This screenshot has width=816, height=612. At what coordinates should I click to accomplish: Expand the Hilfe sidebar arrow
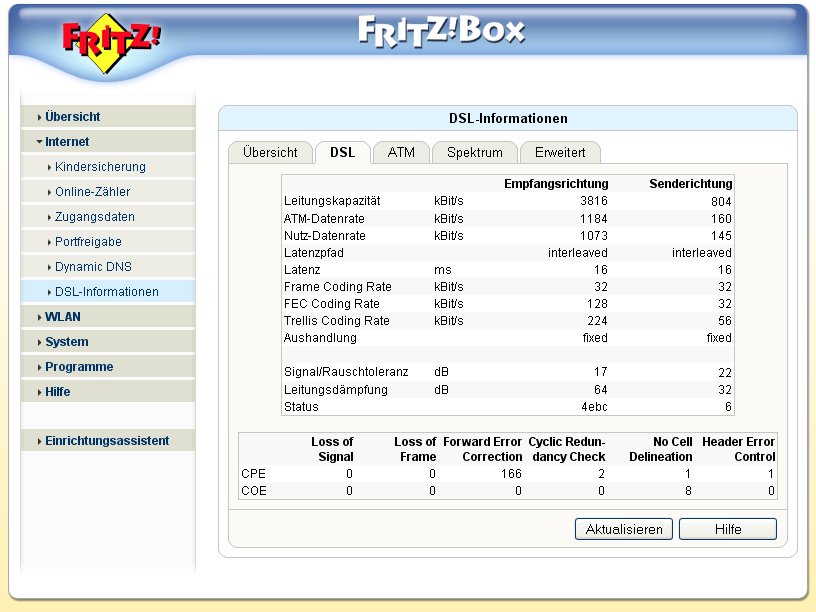point(40,392)
